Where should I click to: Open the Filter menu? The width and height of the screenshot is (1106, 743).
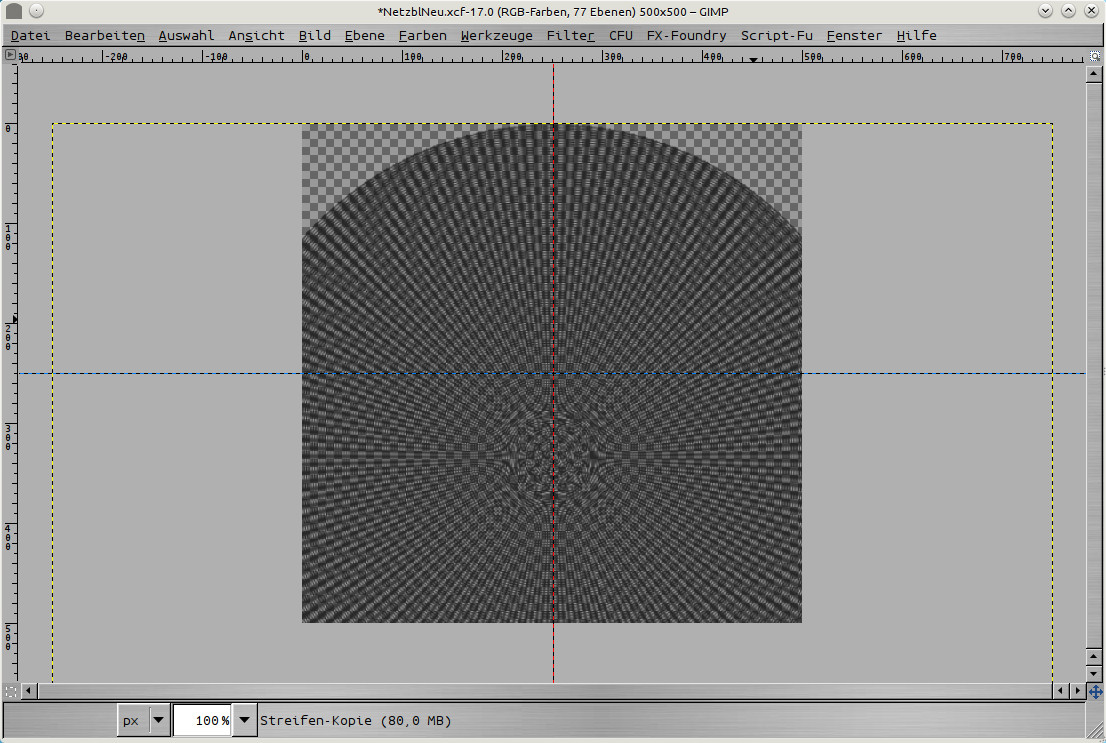[570, 35]
